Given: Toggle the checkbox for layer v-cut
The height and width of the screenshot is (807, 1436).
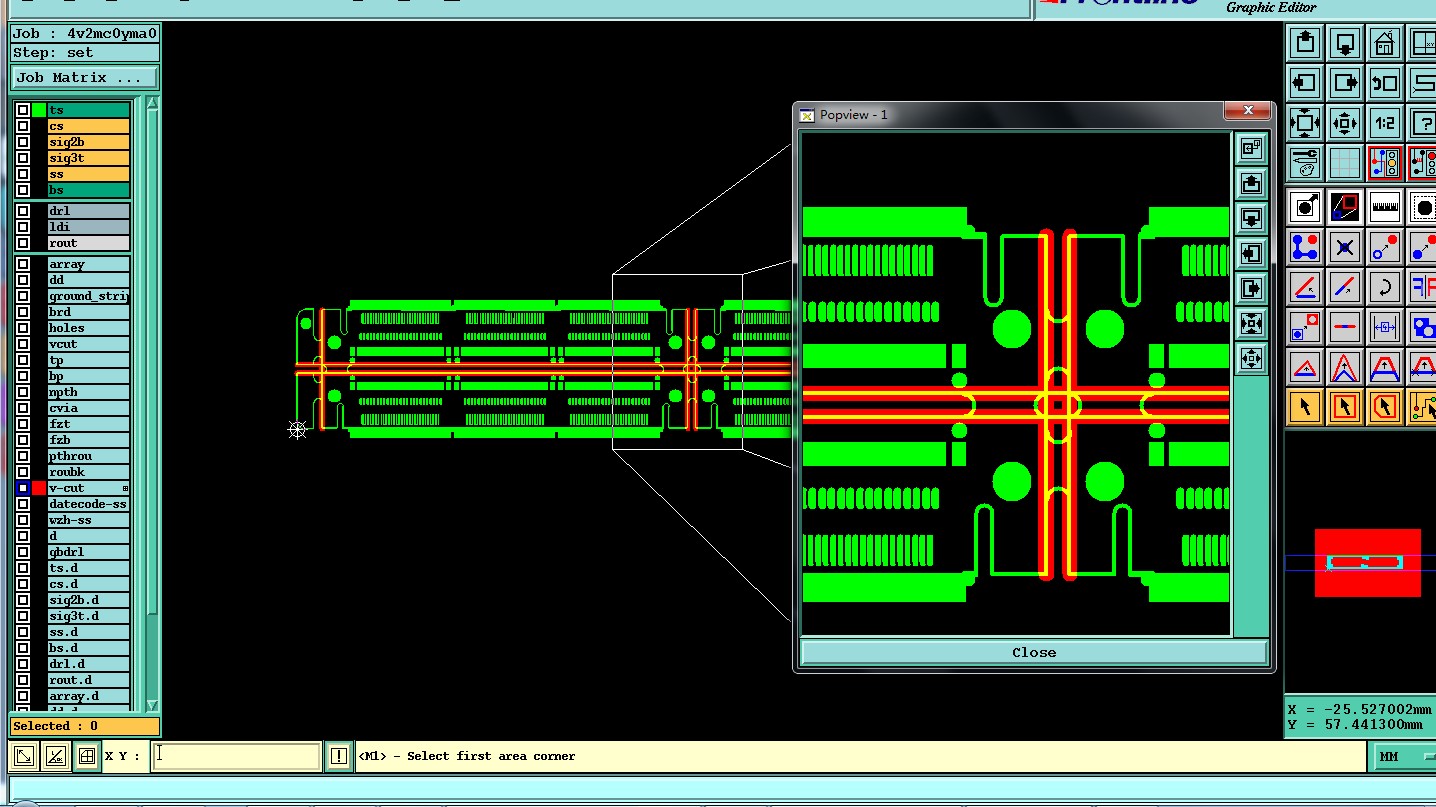Looking at the screenshot, I should pyautogui.click(x=23, y=488).
